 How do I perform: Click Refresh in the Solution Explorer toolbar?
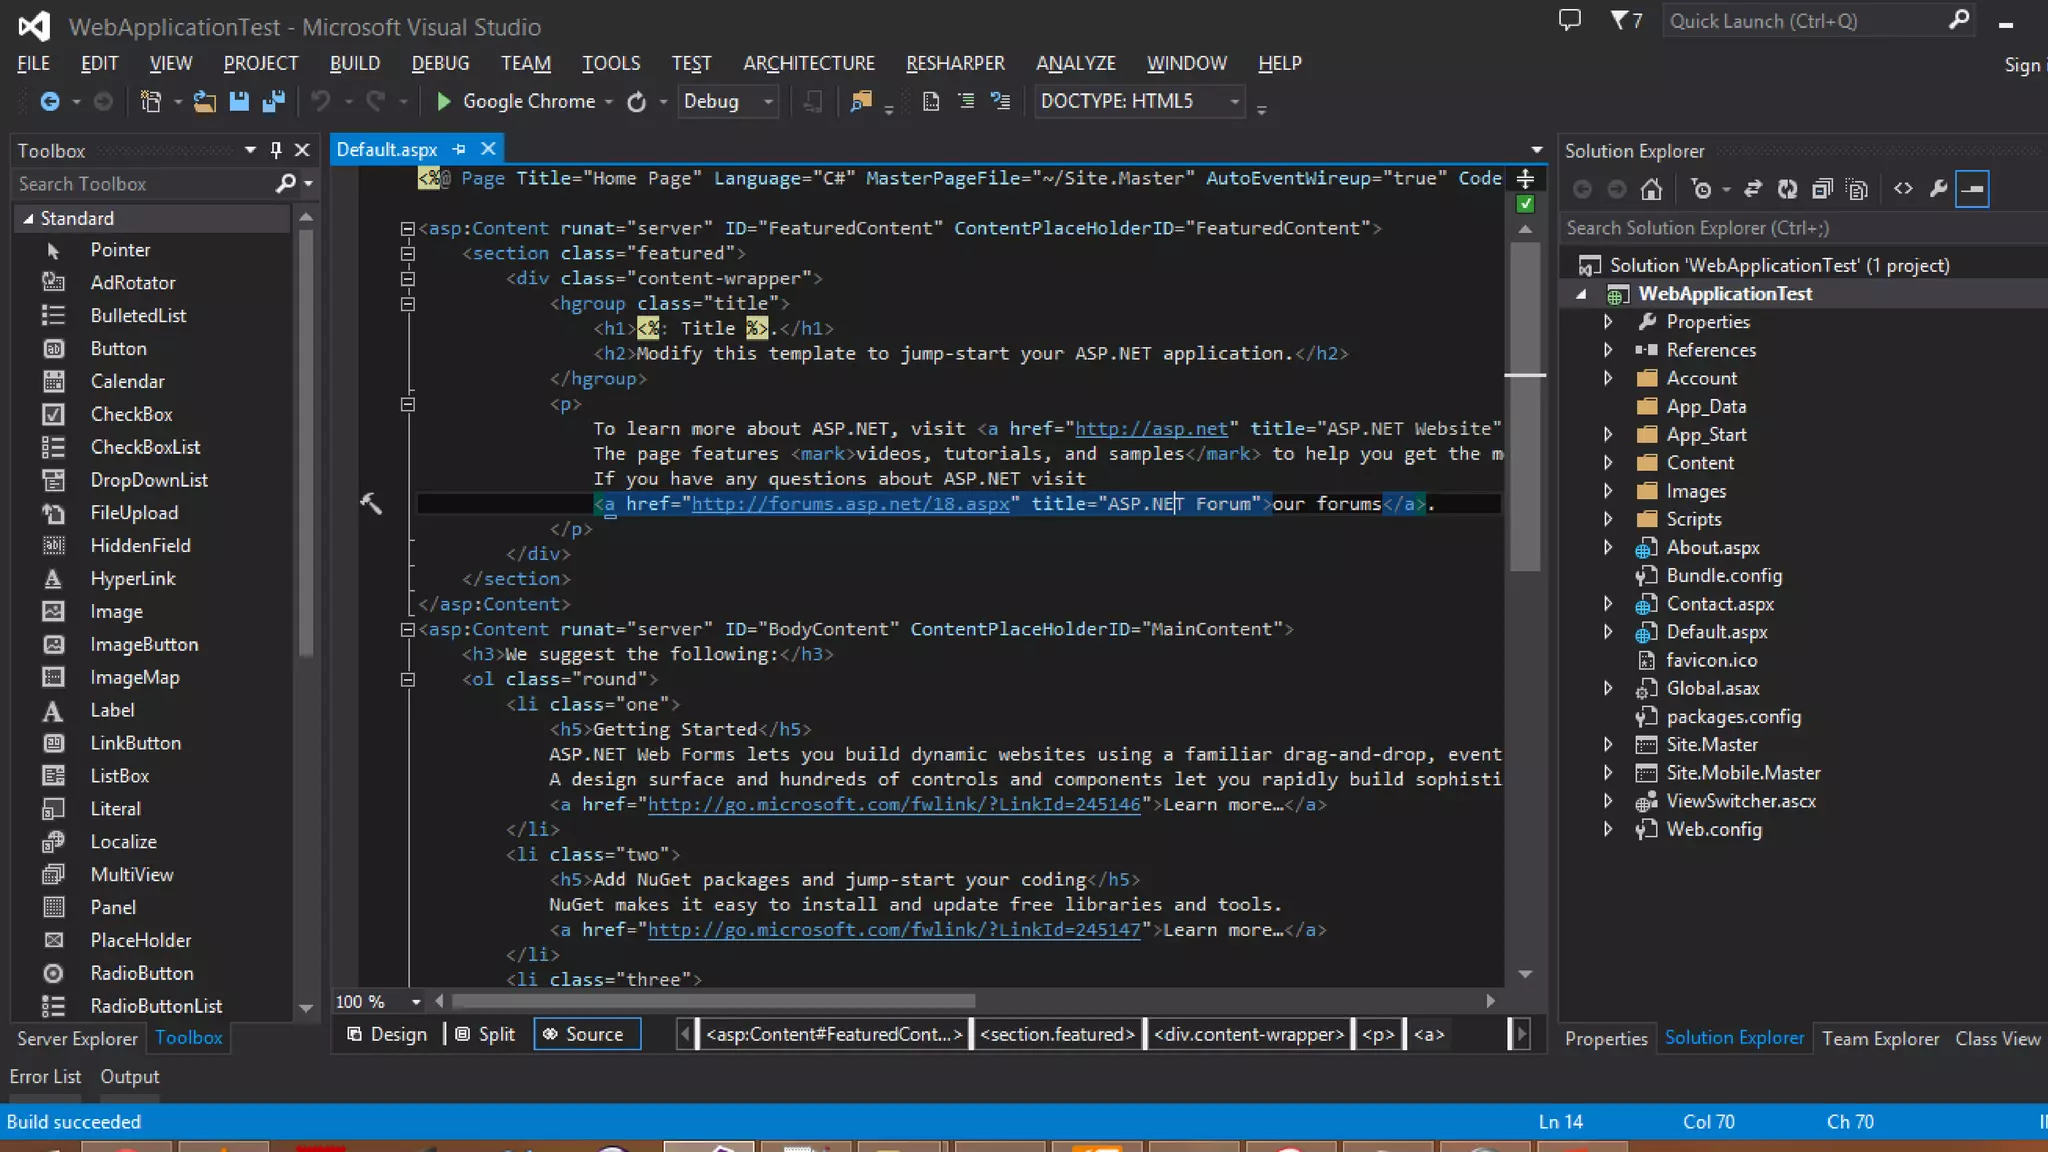click(x=1787, y=189)
